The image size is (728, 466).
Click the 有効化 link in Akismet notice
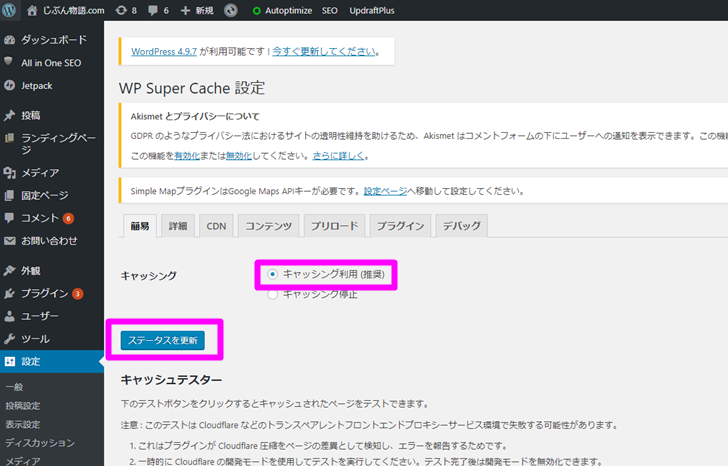click(x=187, y=156)
